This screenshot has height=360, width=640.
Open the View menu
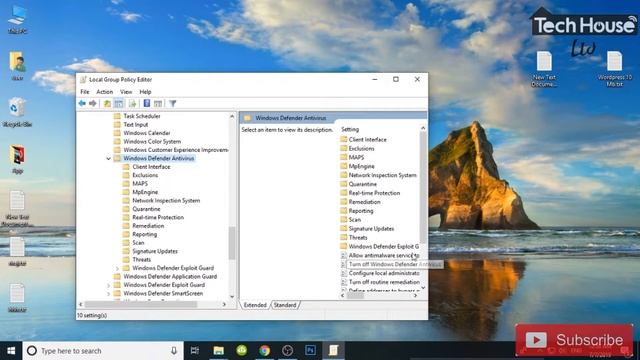[126, 92]
